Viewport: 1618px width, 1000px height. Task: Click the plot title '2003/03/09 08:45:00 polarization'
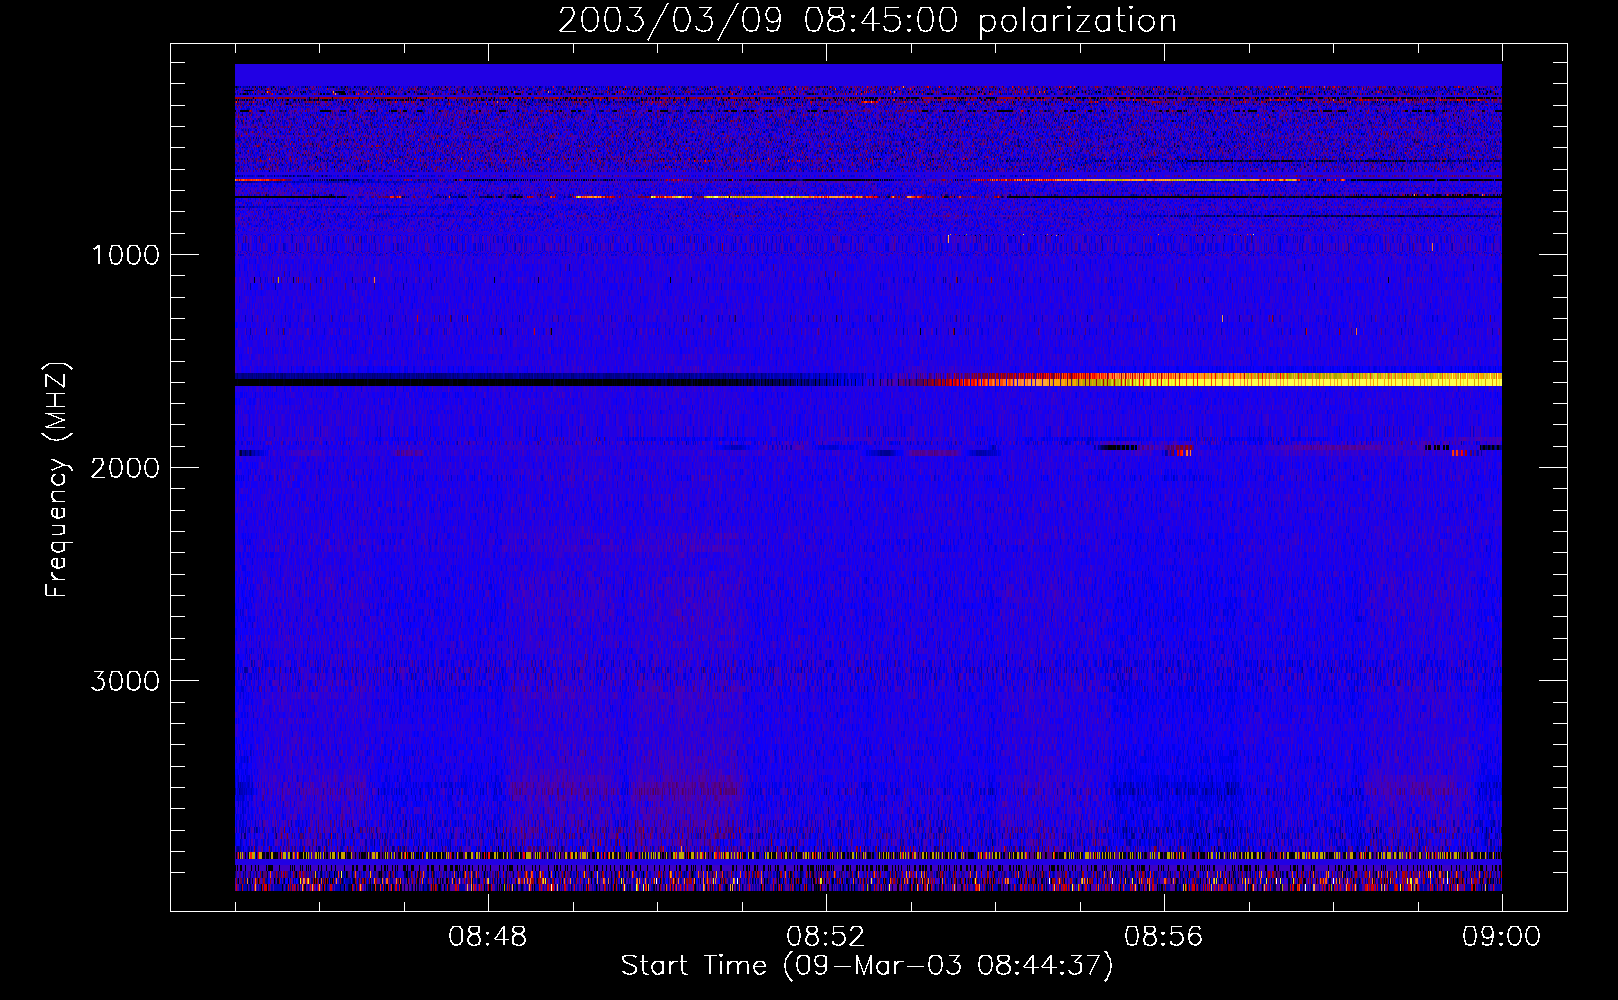[867, 21]
